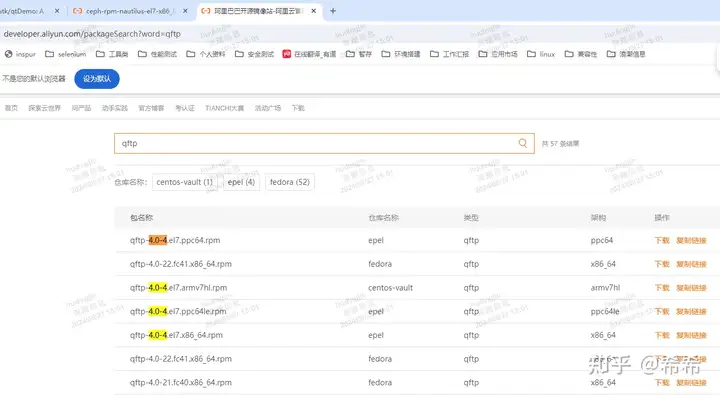
Task: Open the selenium bookmark folder
Action: click(66, 54)
